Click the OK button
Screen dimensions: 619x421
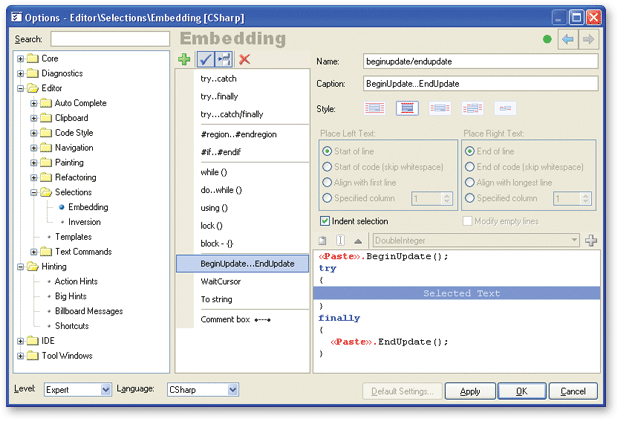pyautogui.click(x=522, y=391)
